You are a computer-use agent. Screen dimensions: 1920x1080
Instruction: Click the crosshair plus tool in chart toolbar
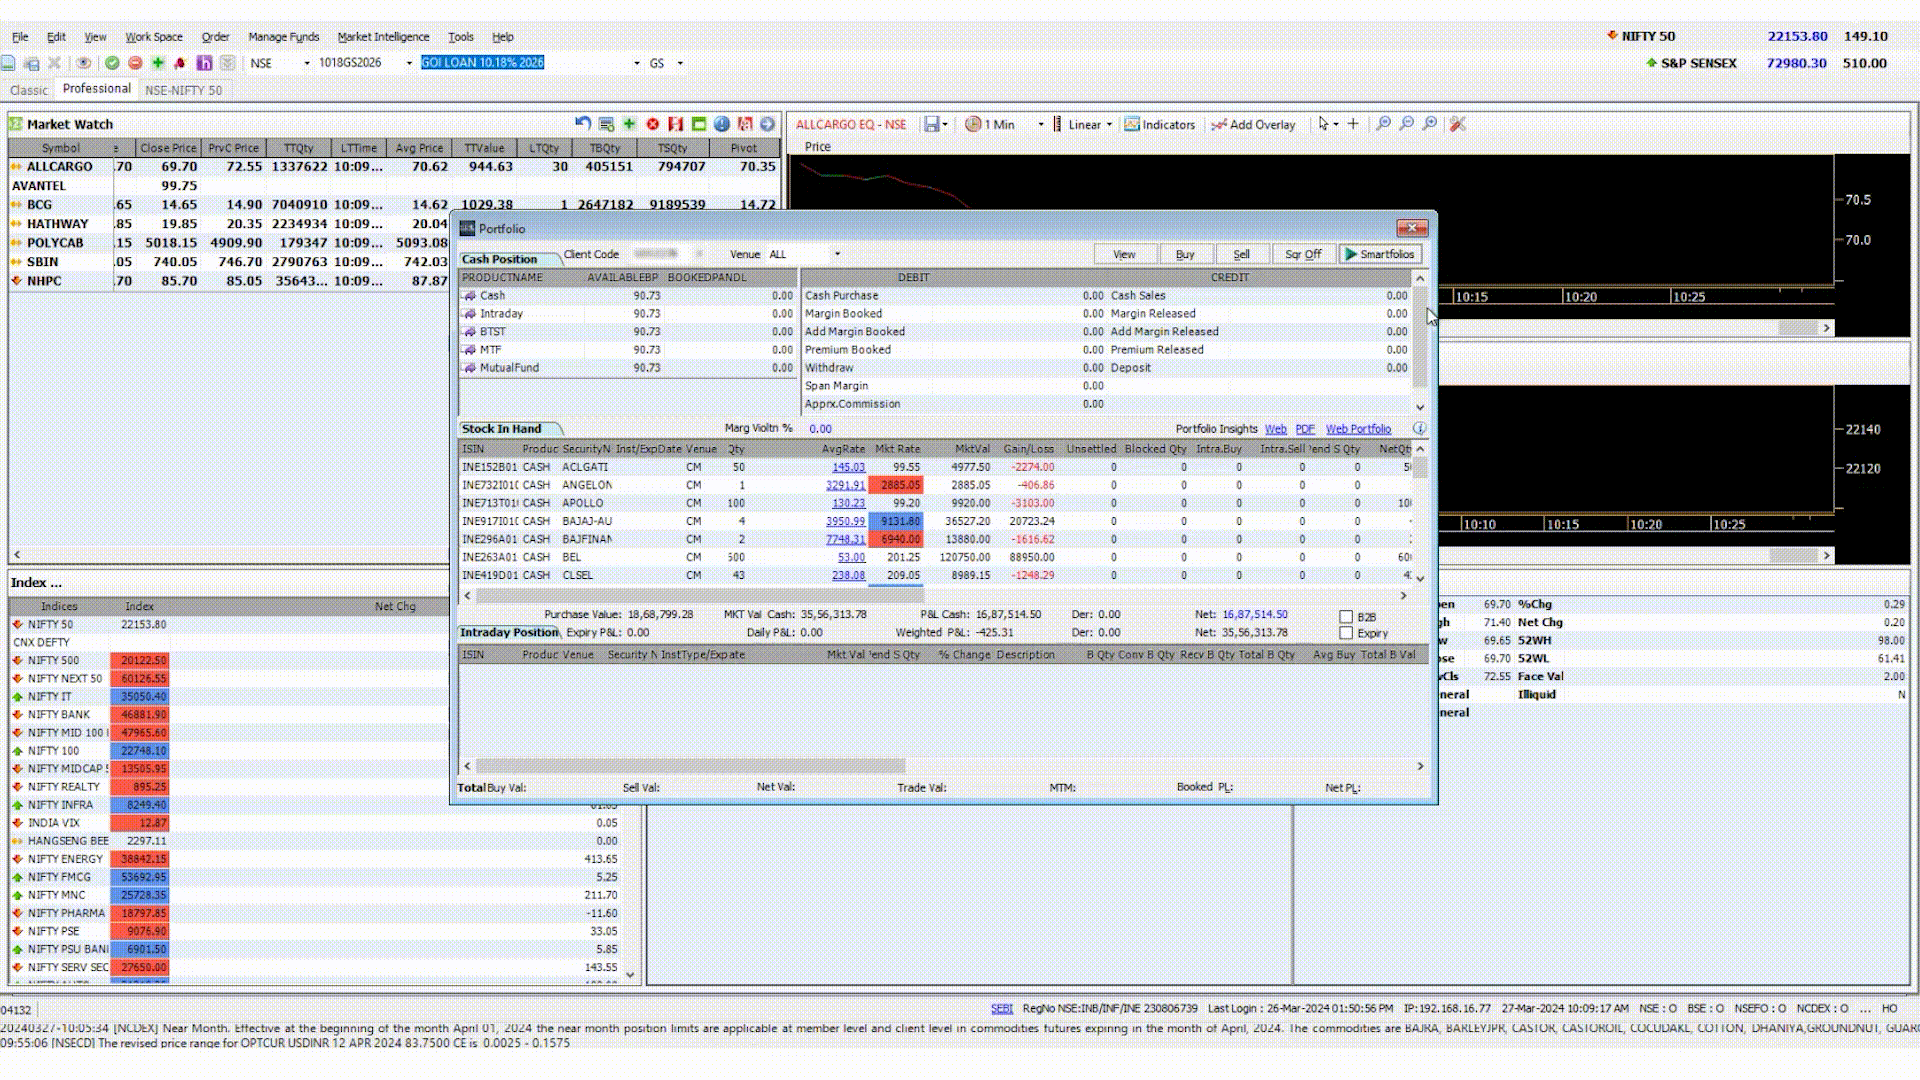click(x=1353, y=124)
